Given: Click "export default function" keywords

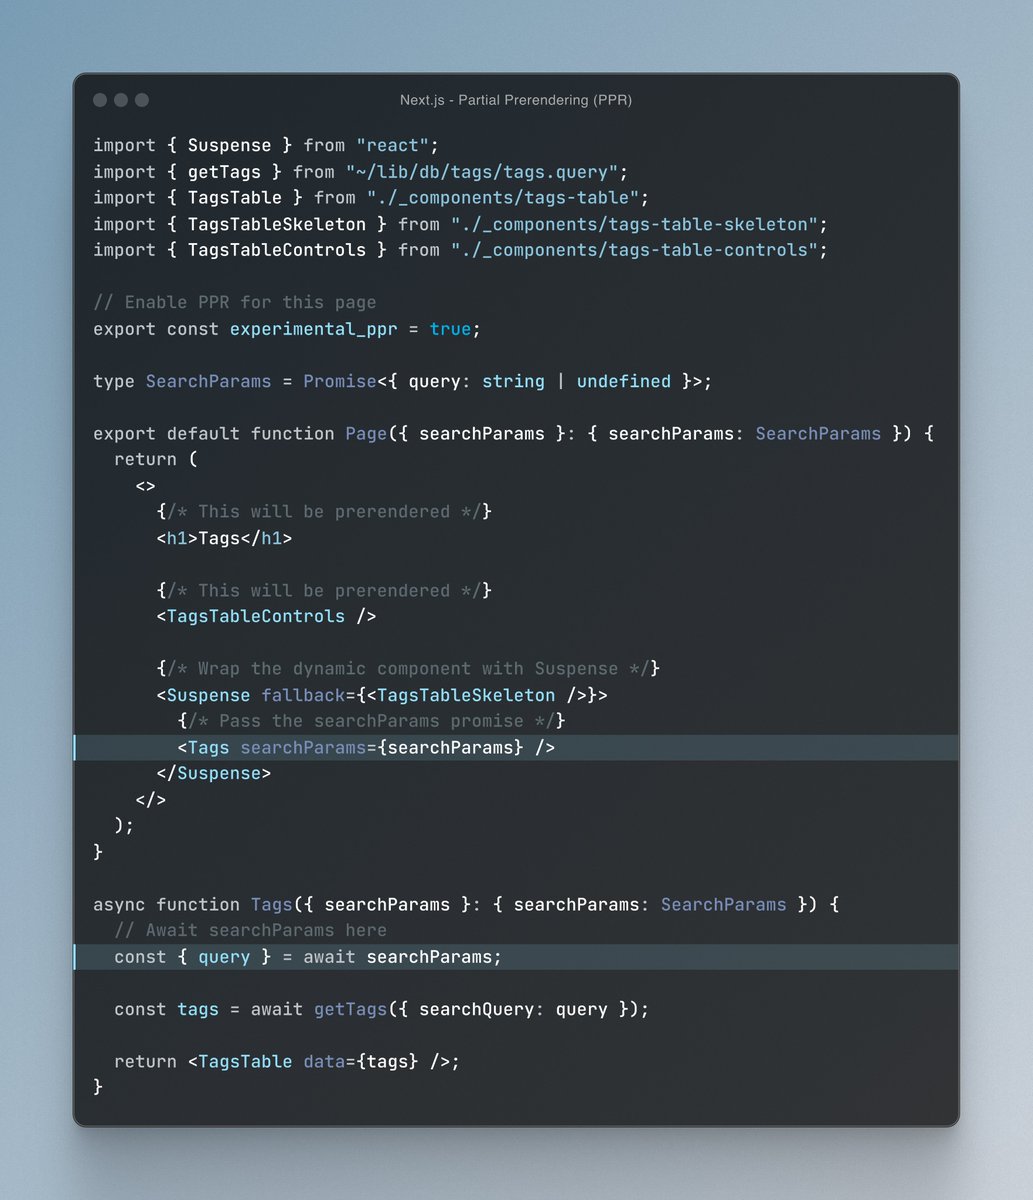Looking at the screenshot, I should coord(214,433).
